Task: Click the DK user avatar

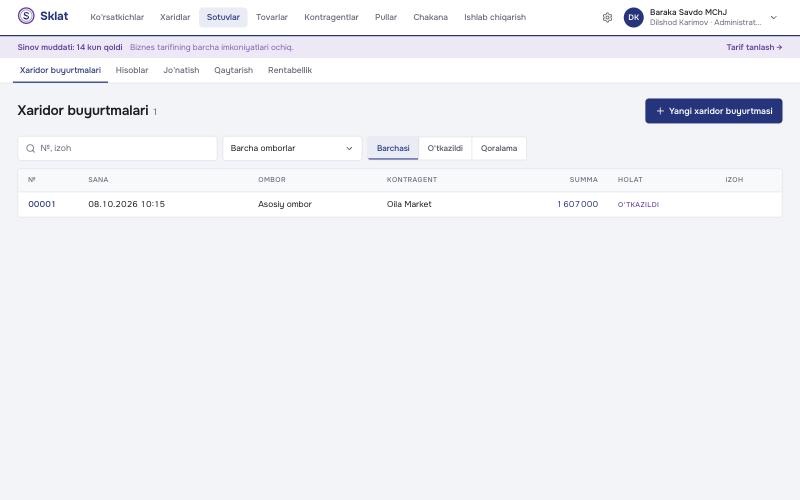Action: coord(634,17)
